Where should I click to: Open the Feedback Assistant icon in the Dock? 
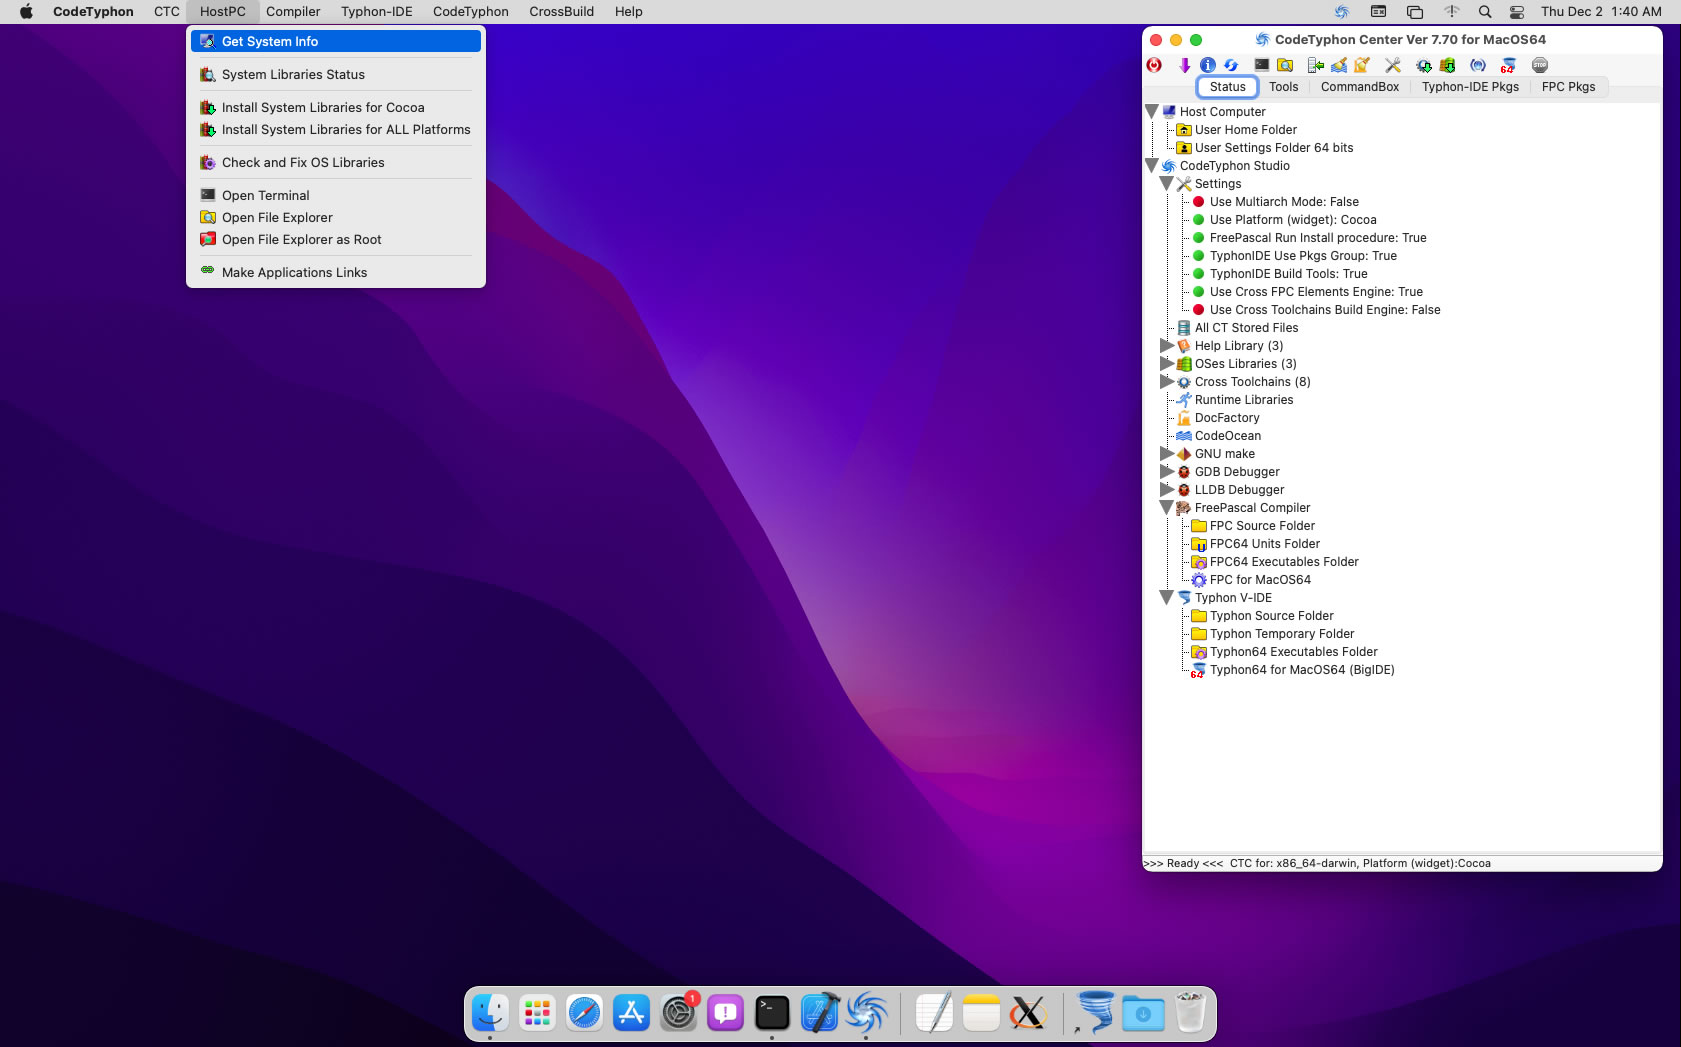(726, 1013)
